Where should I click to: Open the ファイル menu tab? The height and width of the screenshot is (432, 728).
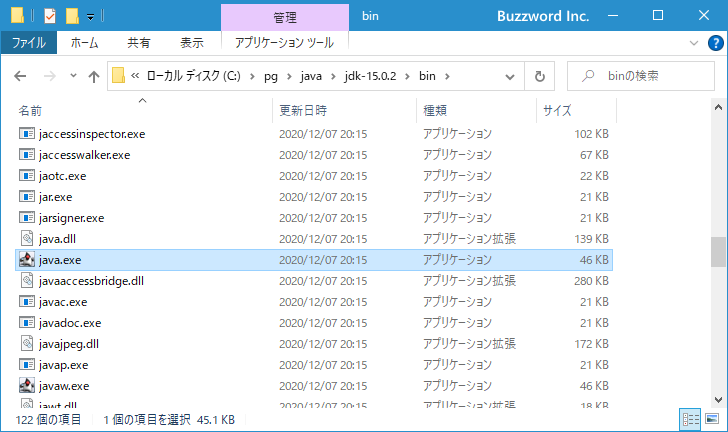pos(29,43)
